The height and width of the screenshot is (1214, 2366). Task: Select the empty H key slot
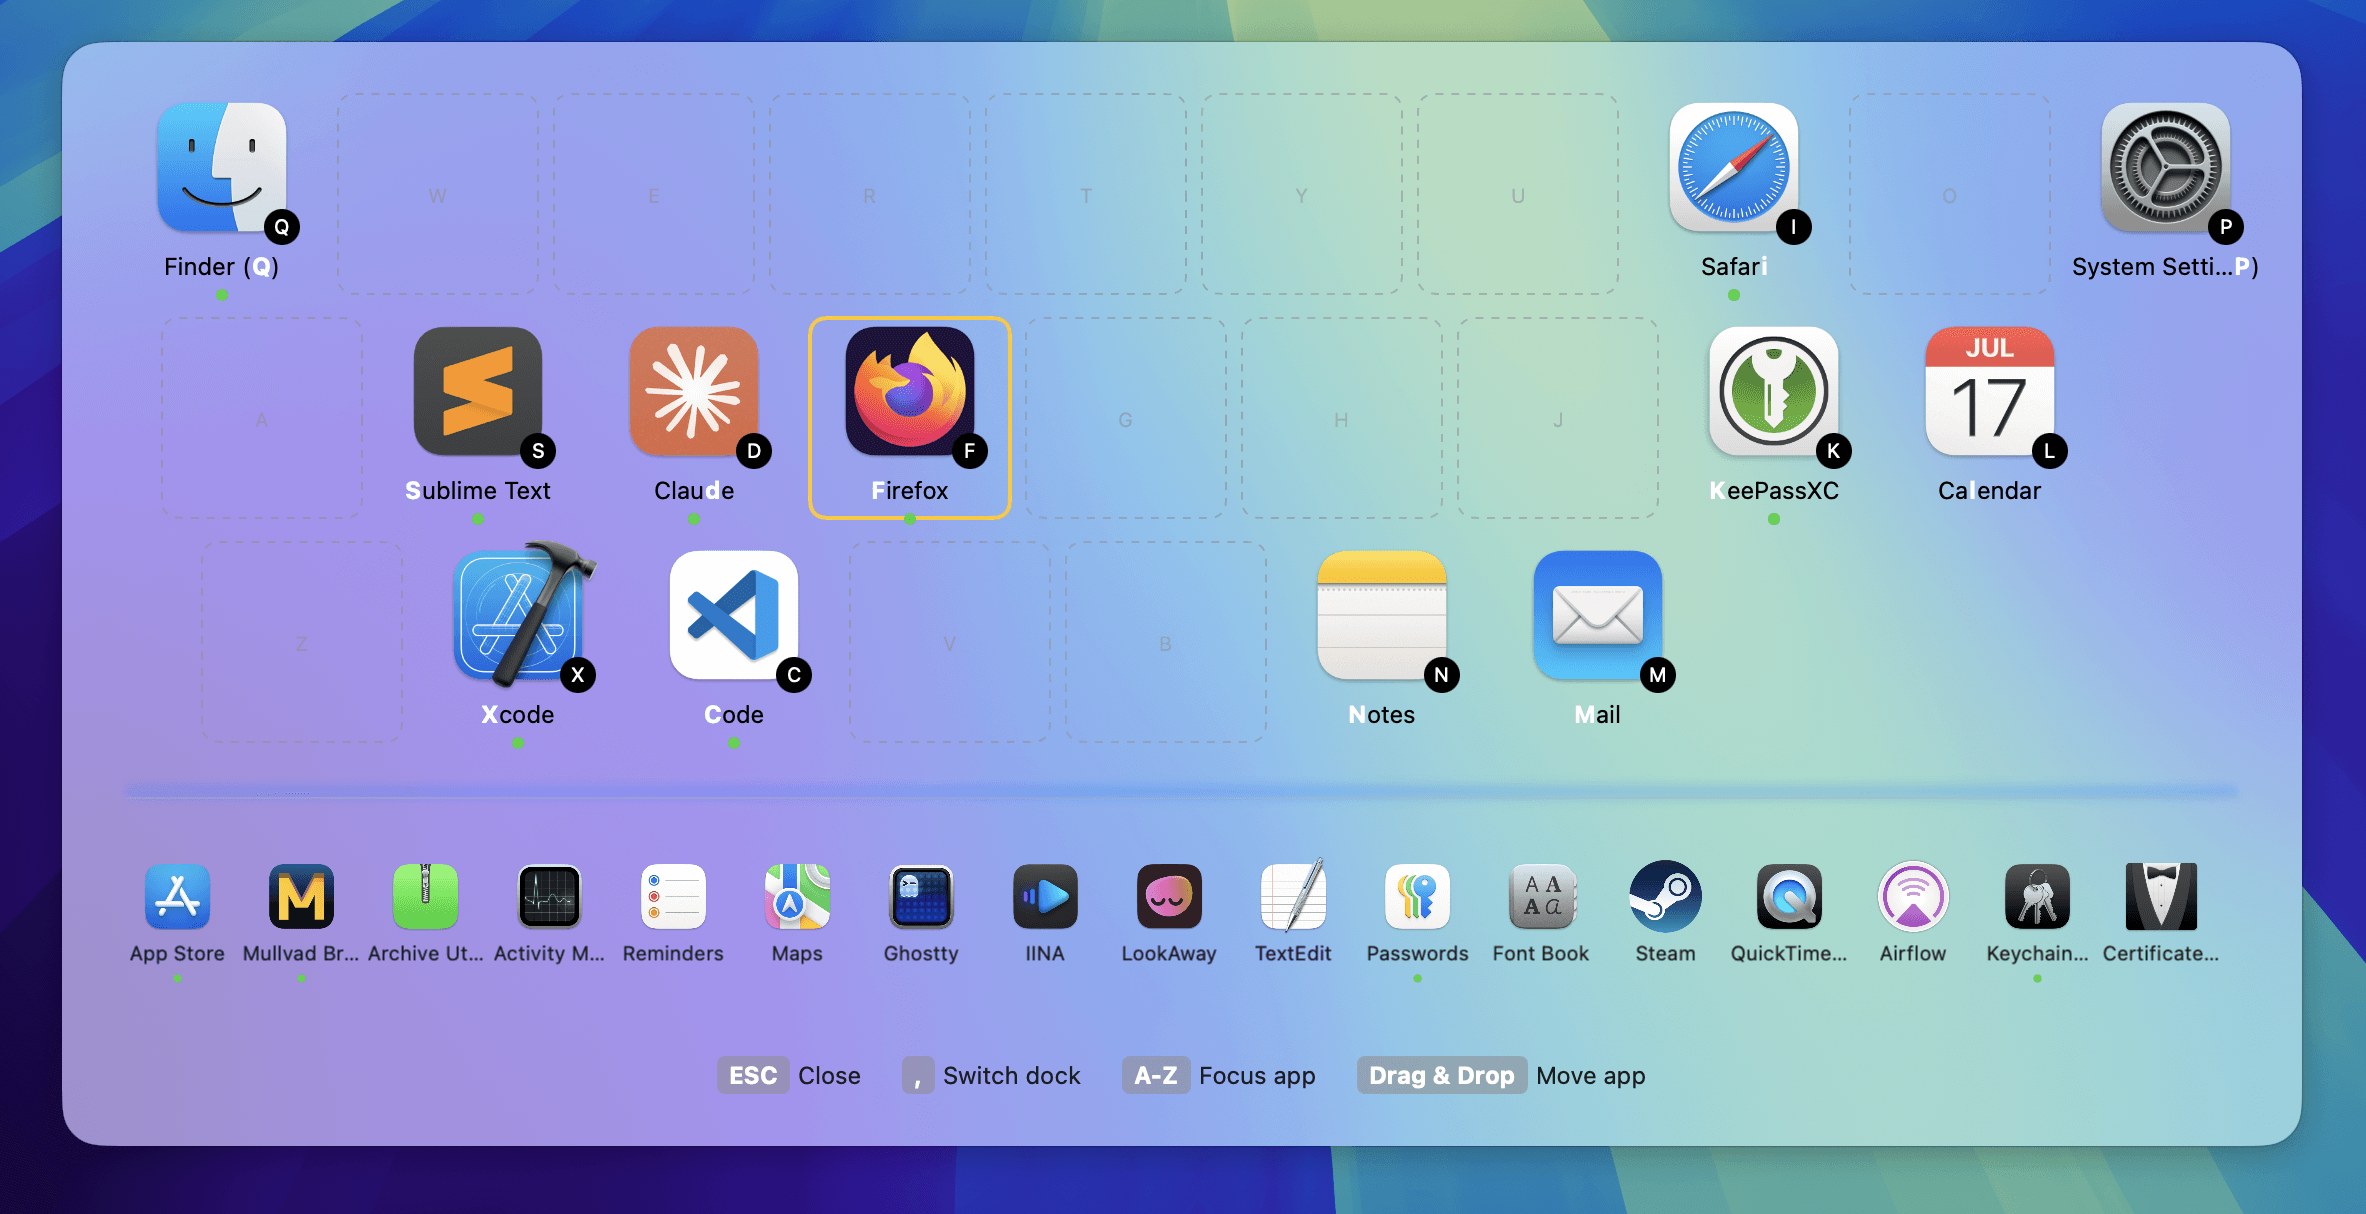[x=1342, y=418]
